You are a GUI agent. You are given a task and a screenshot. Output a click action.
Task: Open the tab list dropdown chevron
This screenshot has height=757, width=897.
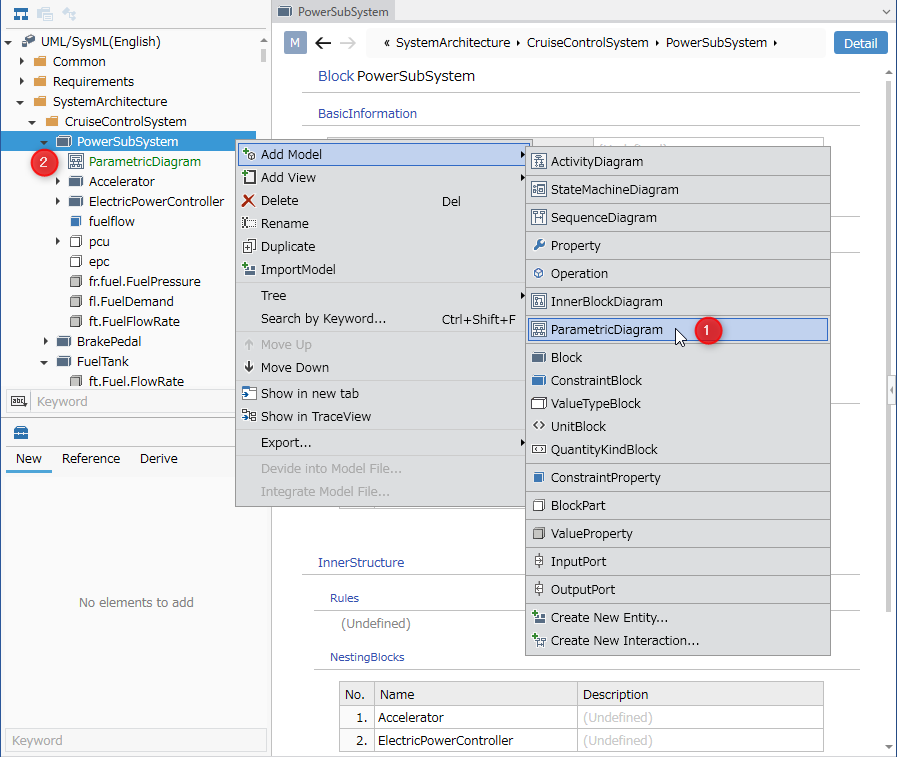[886, 11]
